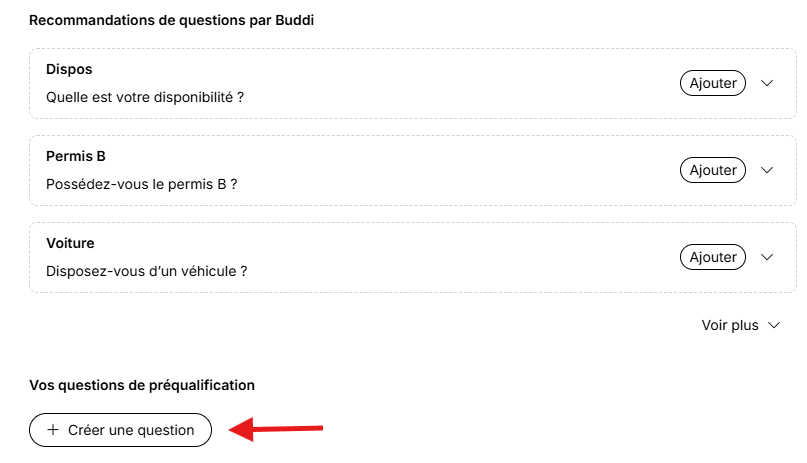Select the Dispos card title

click(x=69, y=69)
